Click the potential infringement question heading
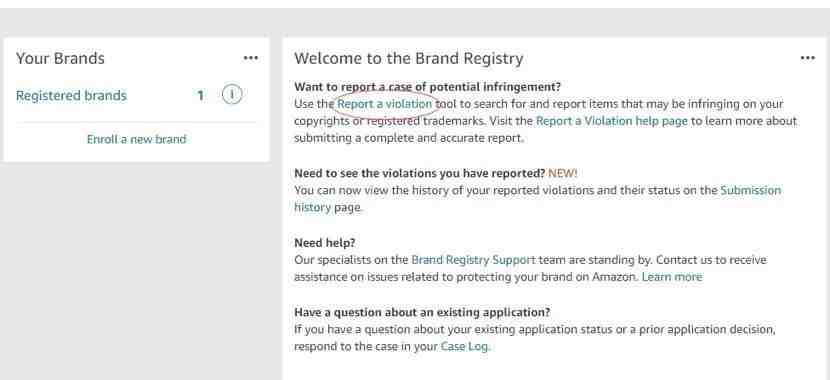 (427, 87)
